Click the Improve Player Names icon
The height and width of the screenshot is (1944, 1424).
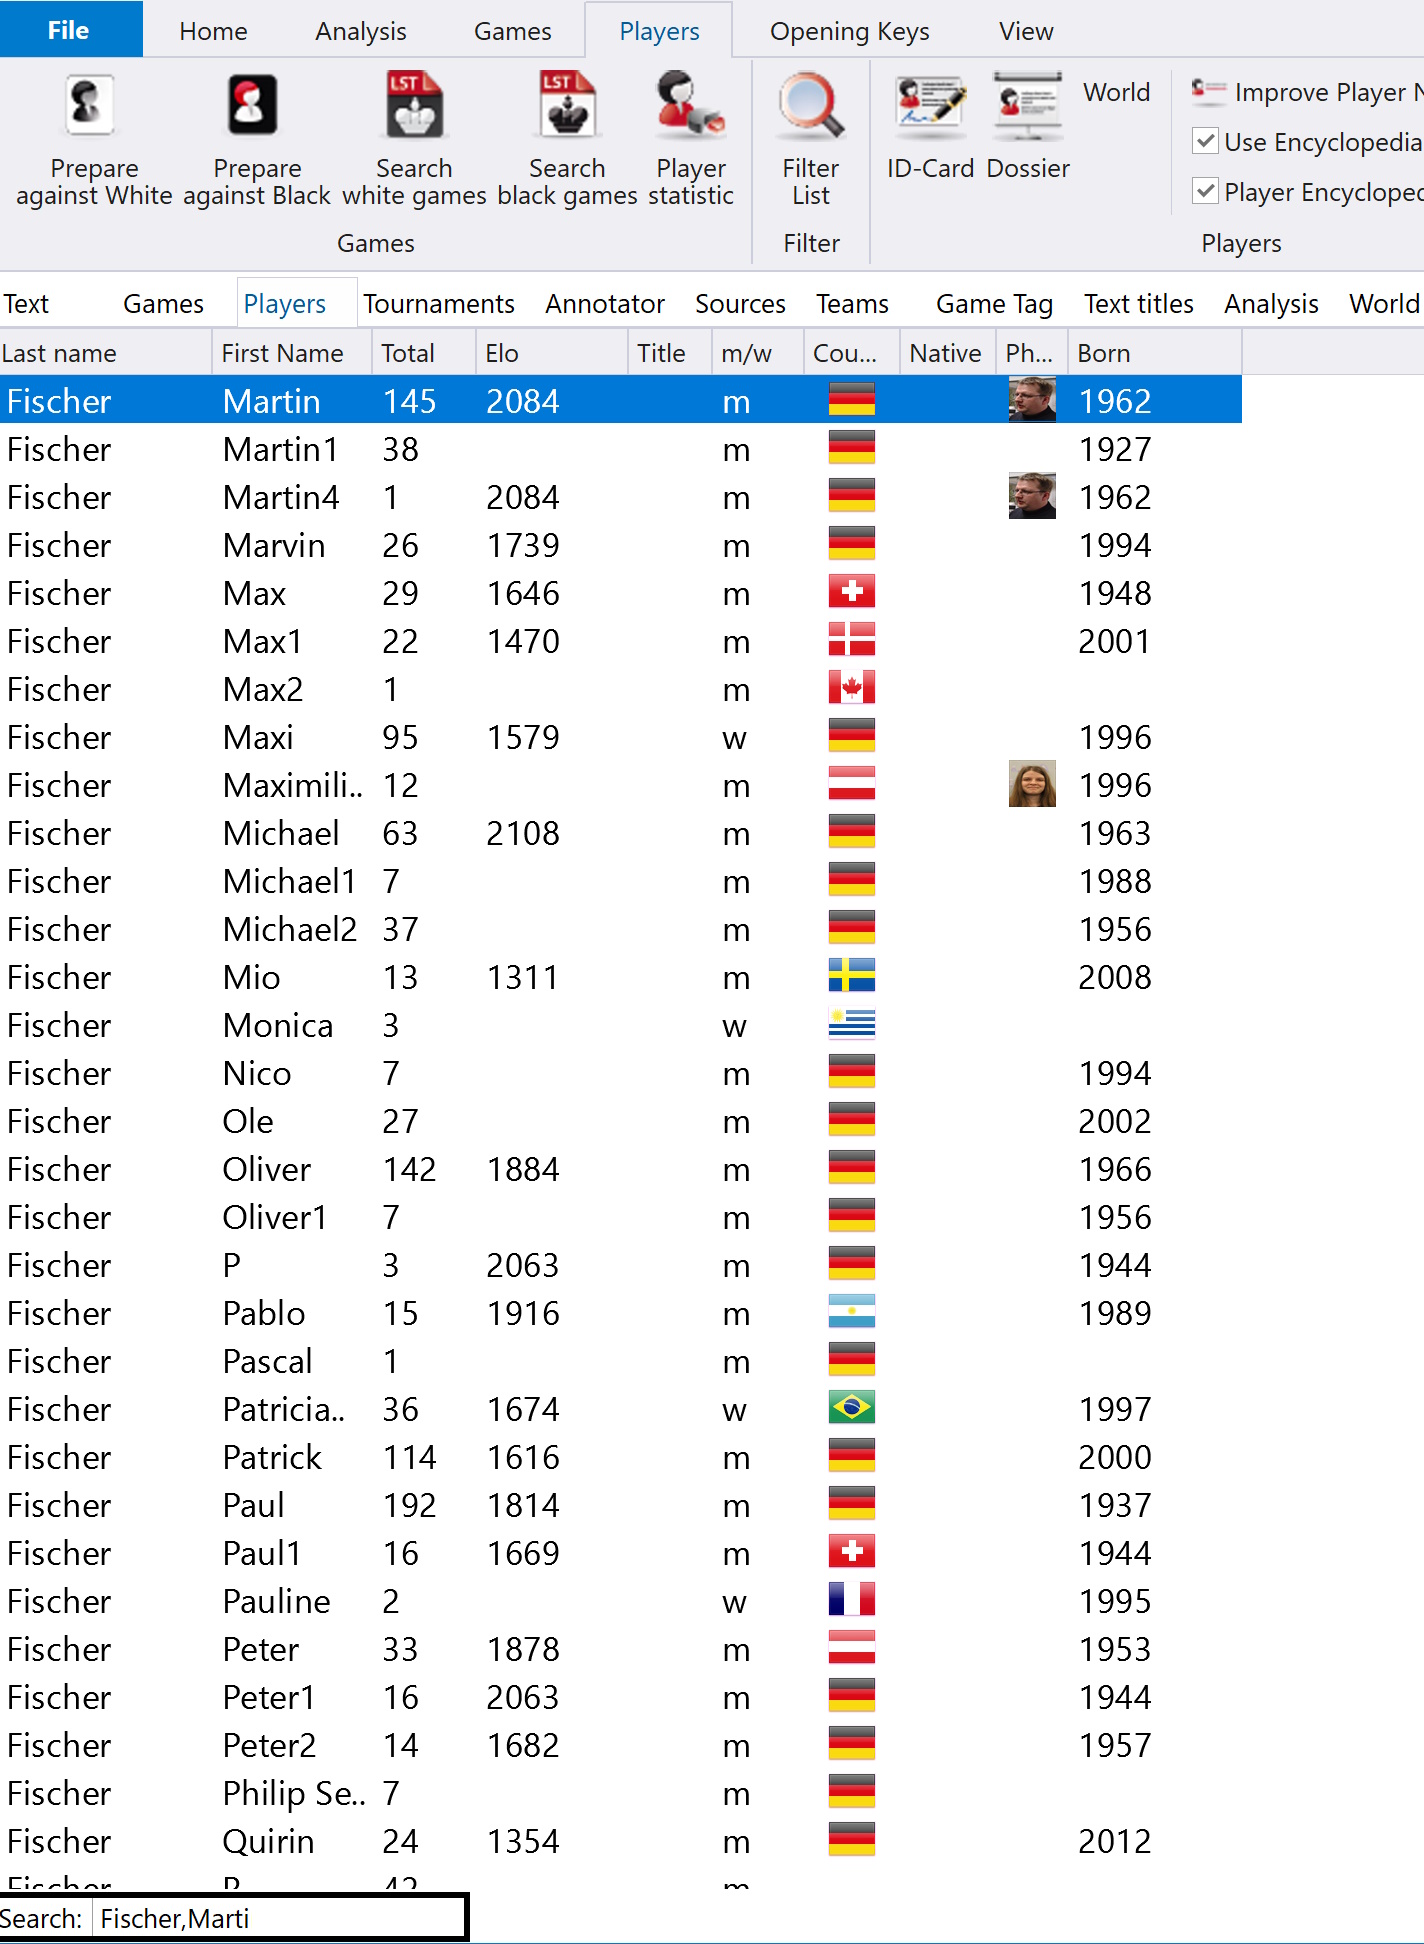point(1209,92)
